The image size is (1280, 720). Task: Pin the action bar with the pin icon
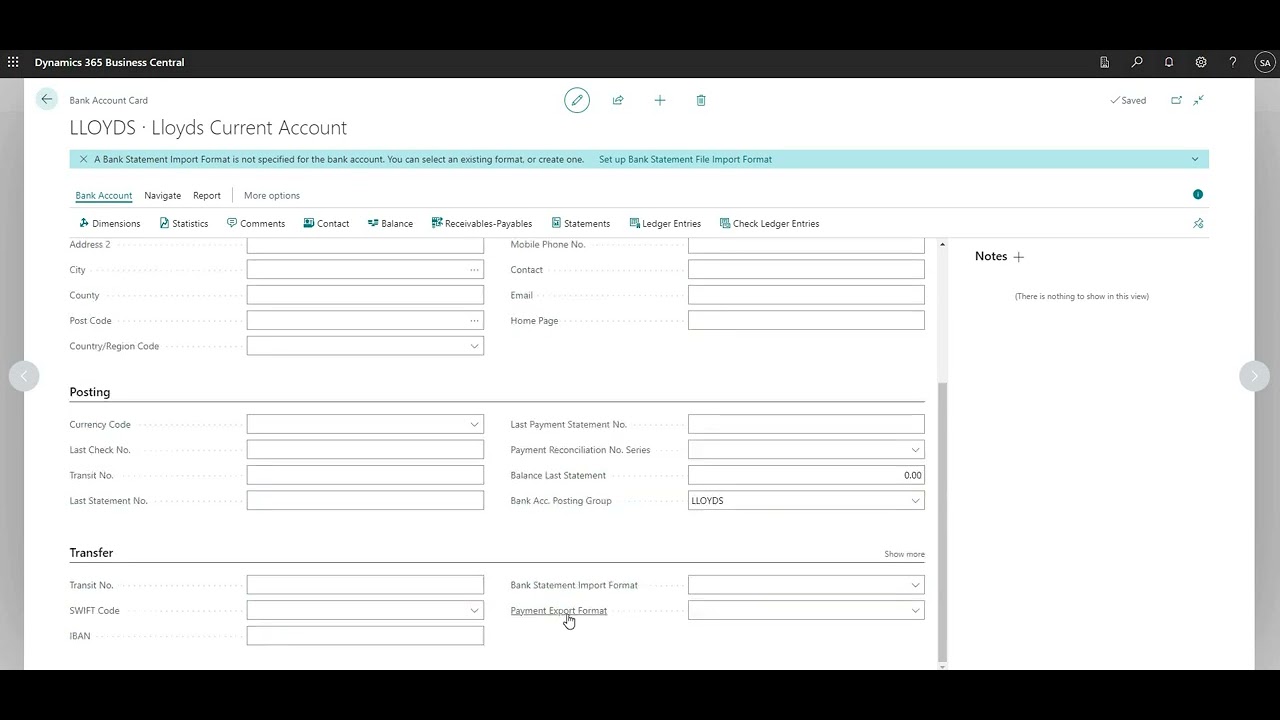1198,223
